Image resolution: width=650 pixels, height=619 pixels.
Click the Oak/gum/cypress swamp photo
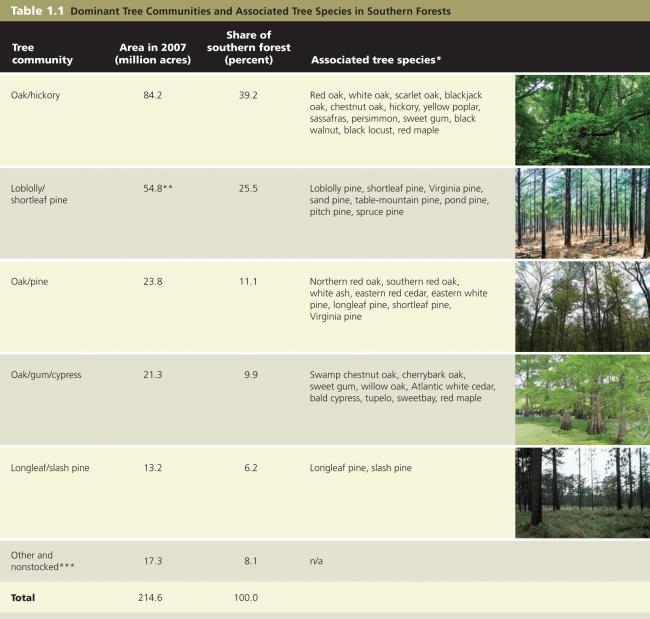[582, 398]
